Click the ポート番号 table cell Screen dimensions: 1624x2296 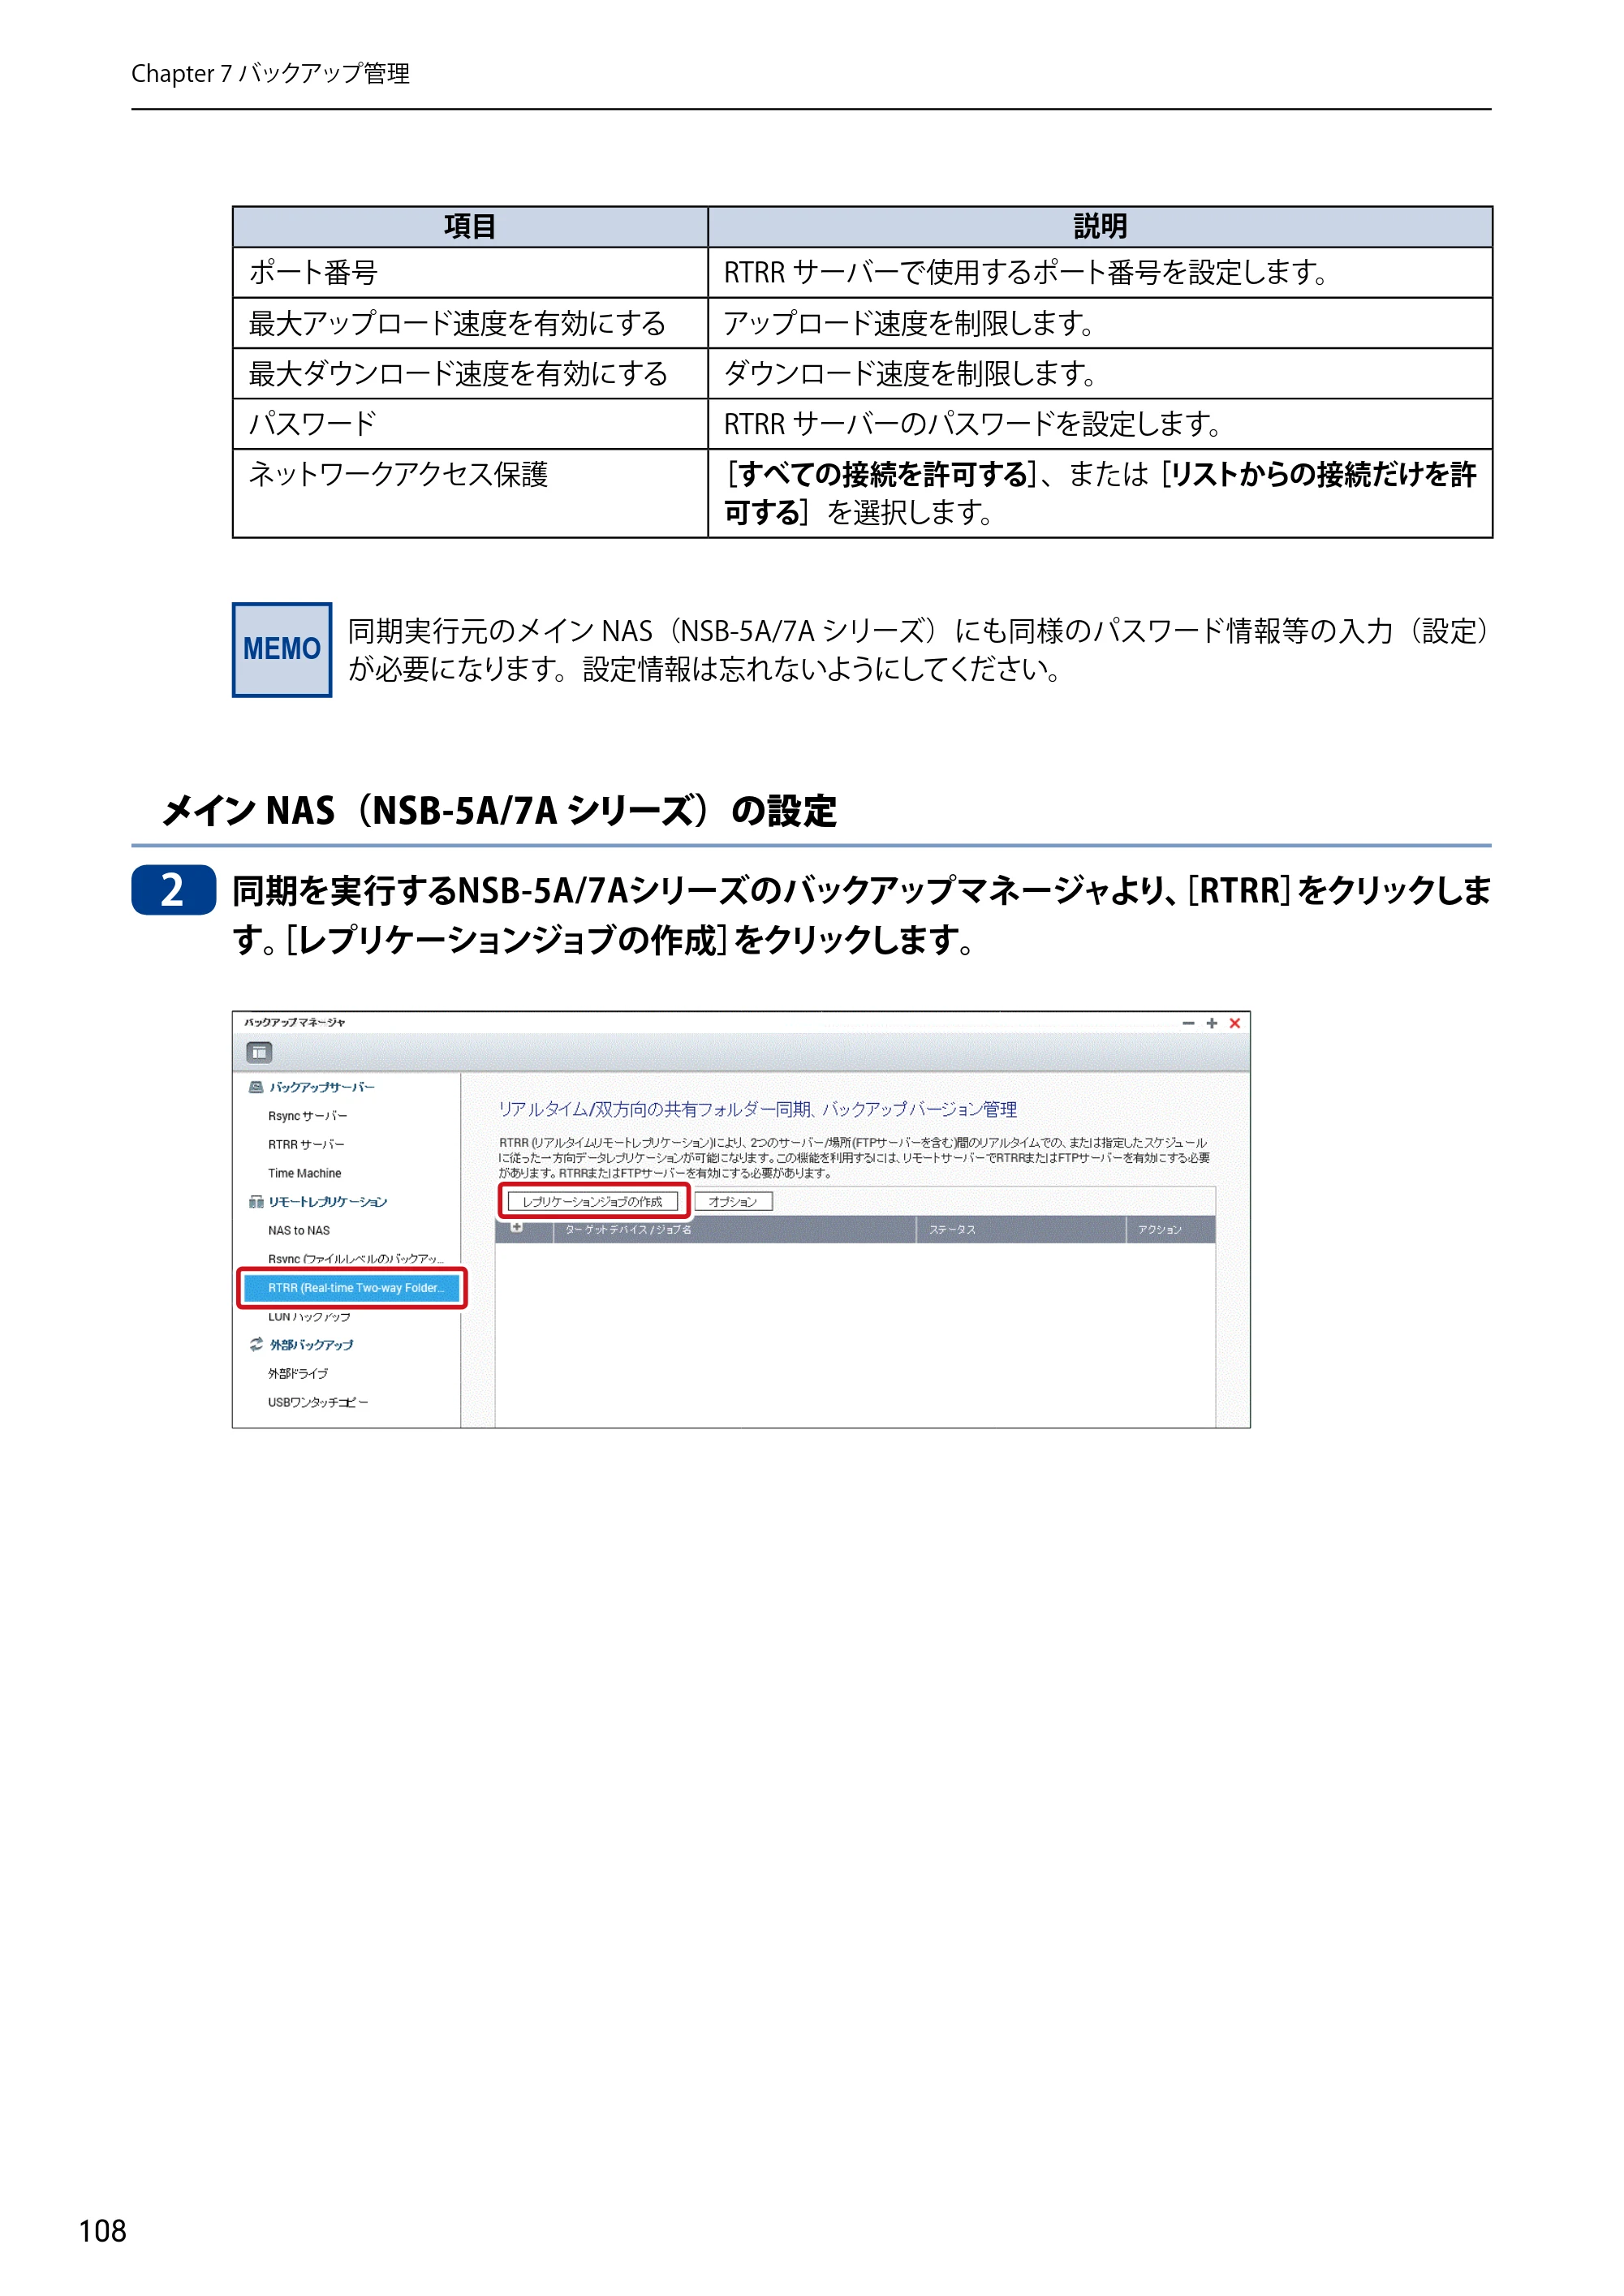470,272
